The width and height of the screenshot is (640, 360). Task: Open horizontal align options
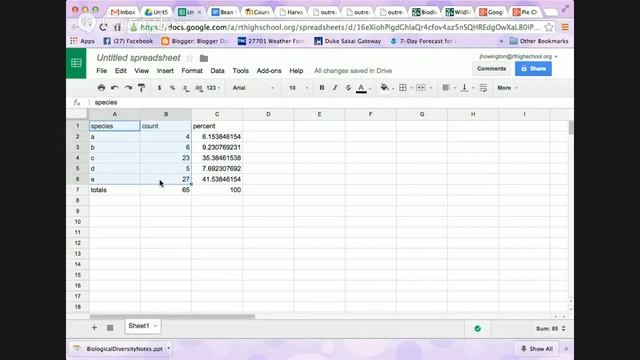tap(446, 88)
